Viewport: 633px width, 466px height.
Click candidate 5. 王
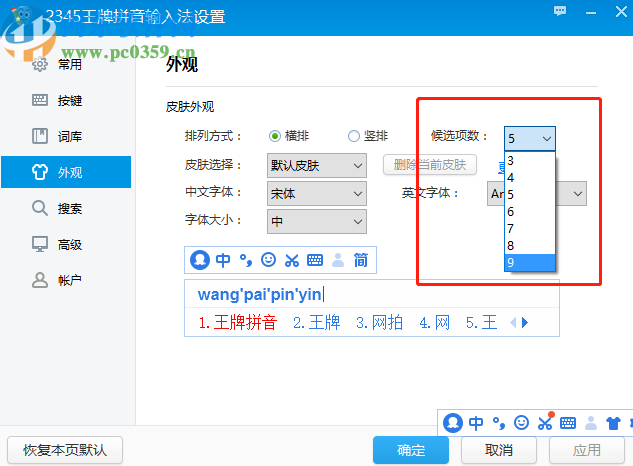click(481, 323)
